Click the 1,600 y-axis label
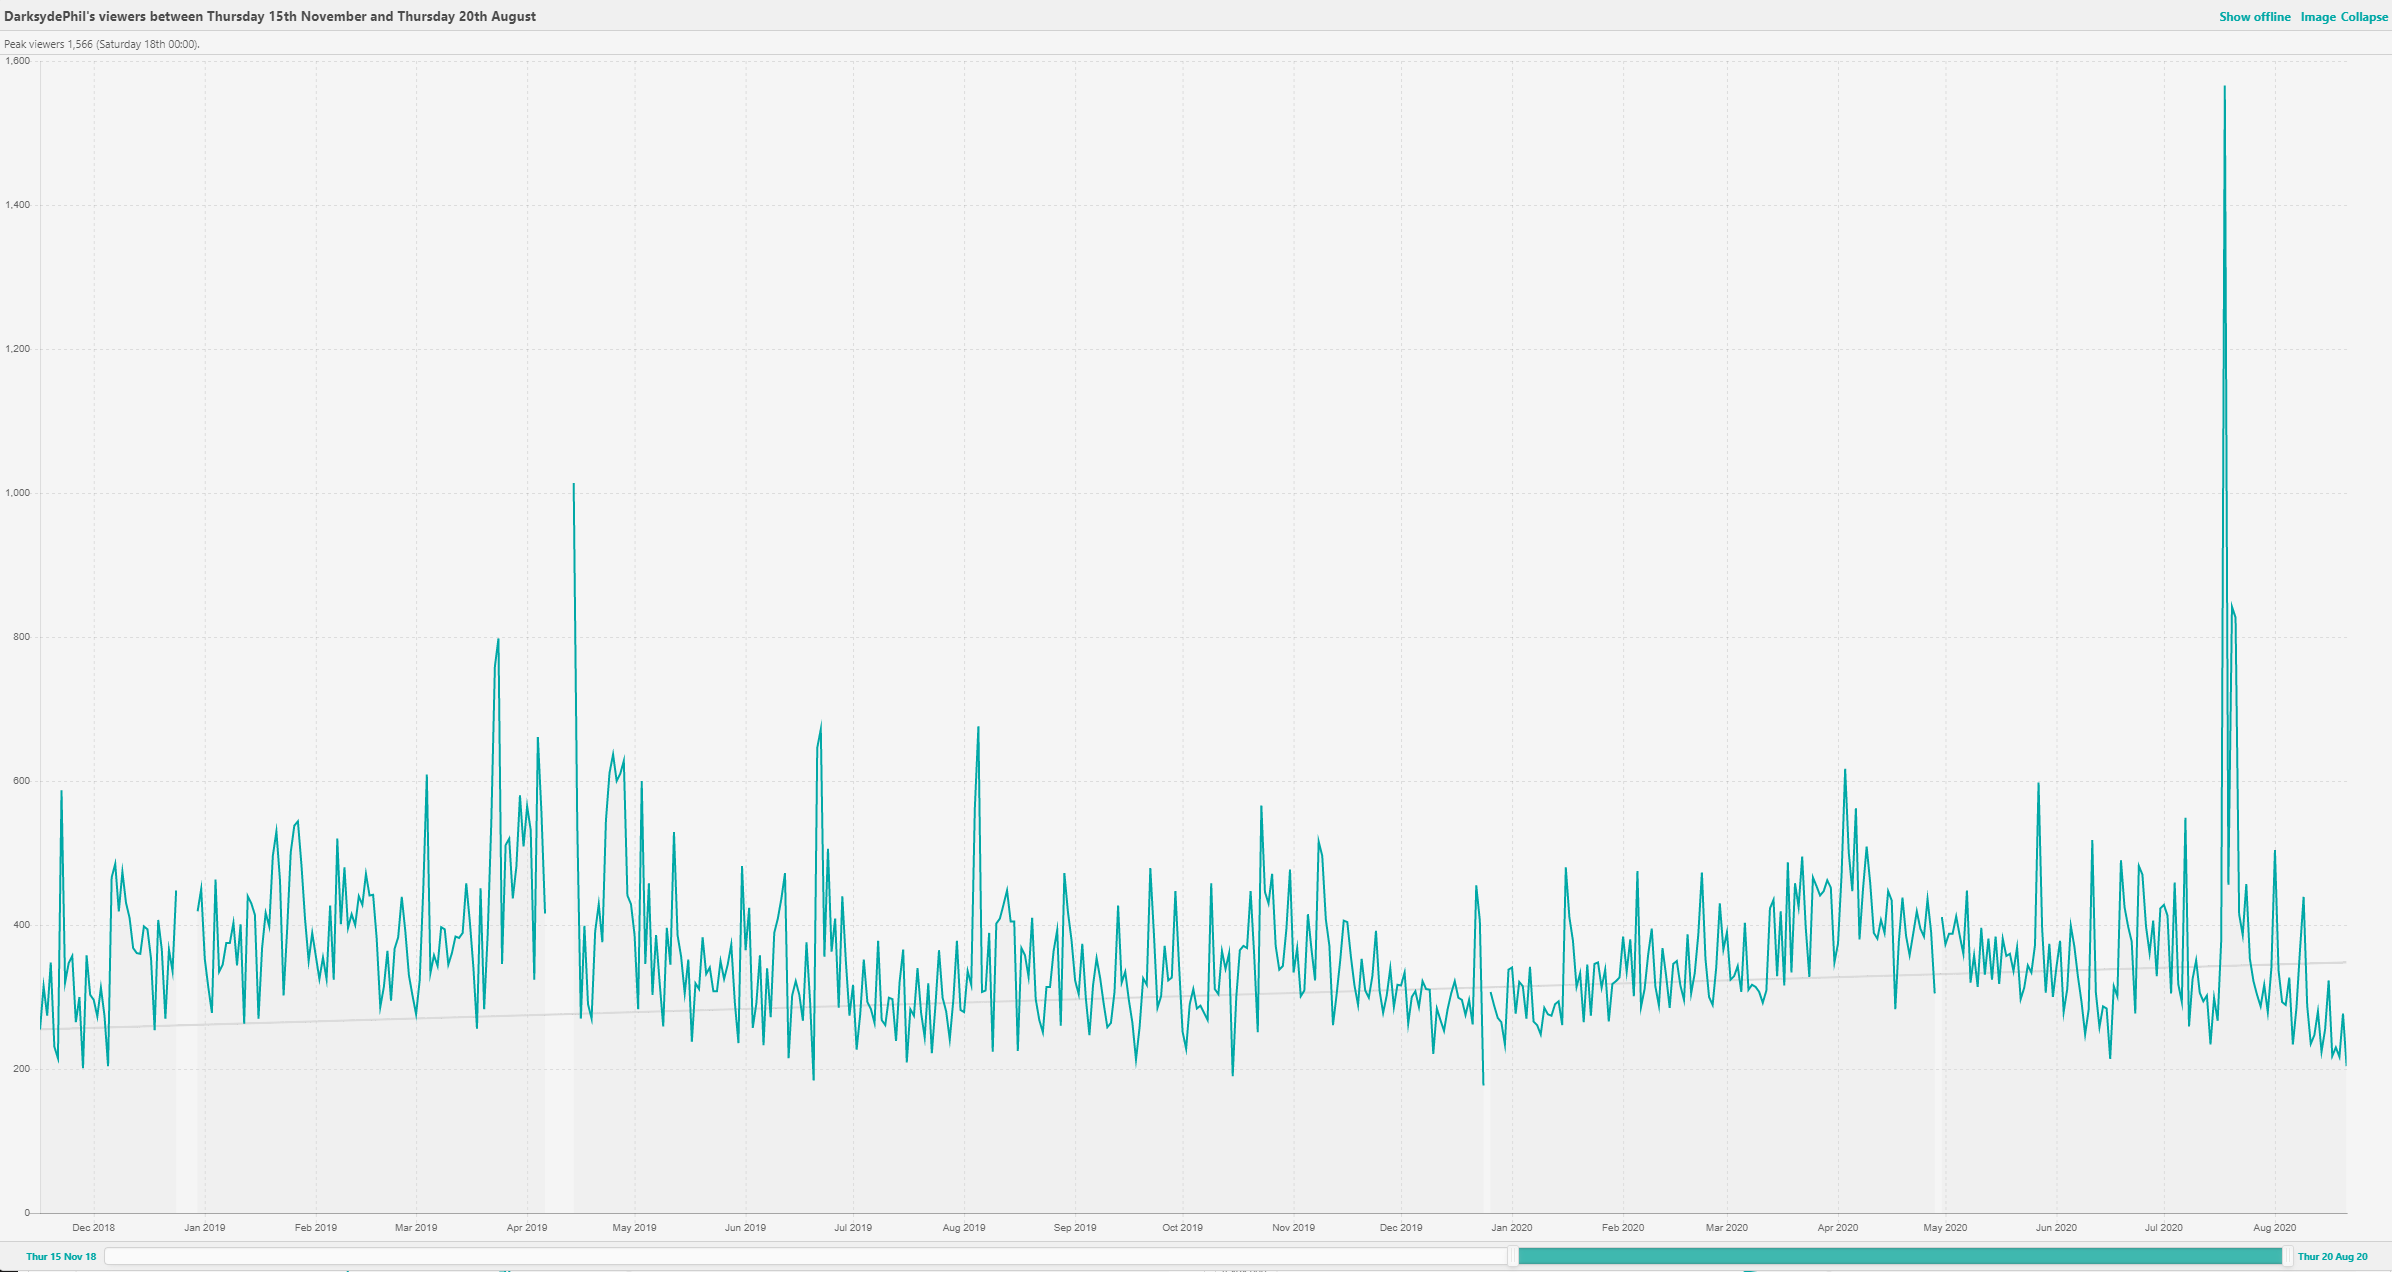The height and width of the screenshot is (1272, 2392). 18,61
